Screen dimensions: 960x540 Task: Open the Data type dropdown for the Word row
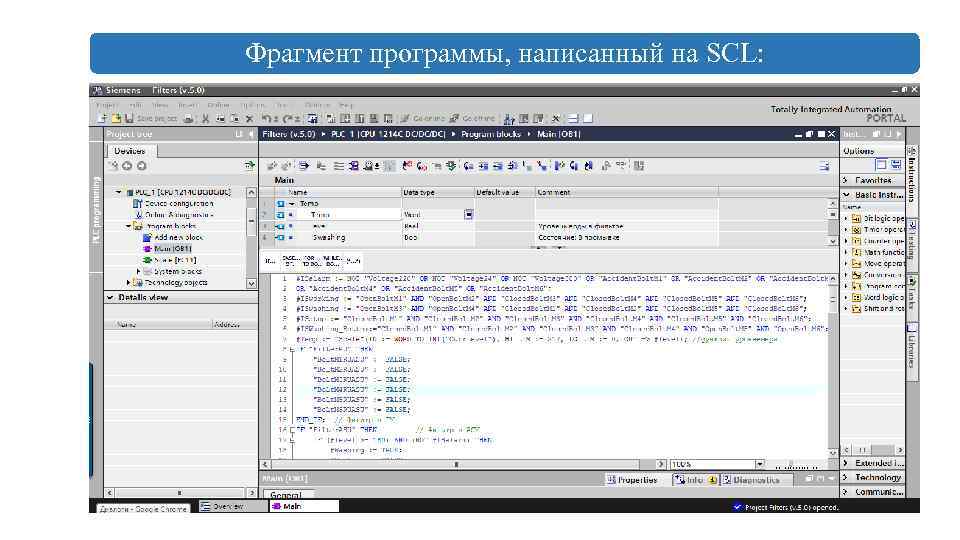[x=468, y=214]
